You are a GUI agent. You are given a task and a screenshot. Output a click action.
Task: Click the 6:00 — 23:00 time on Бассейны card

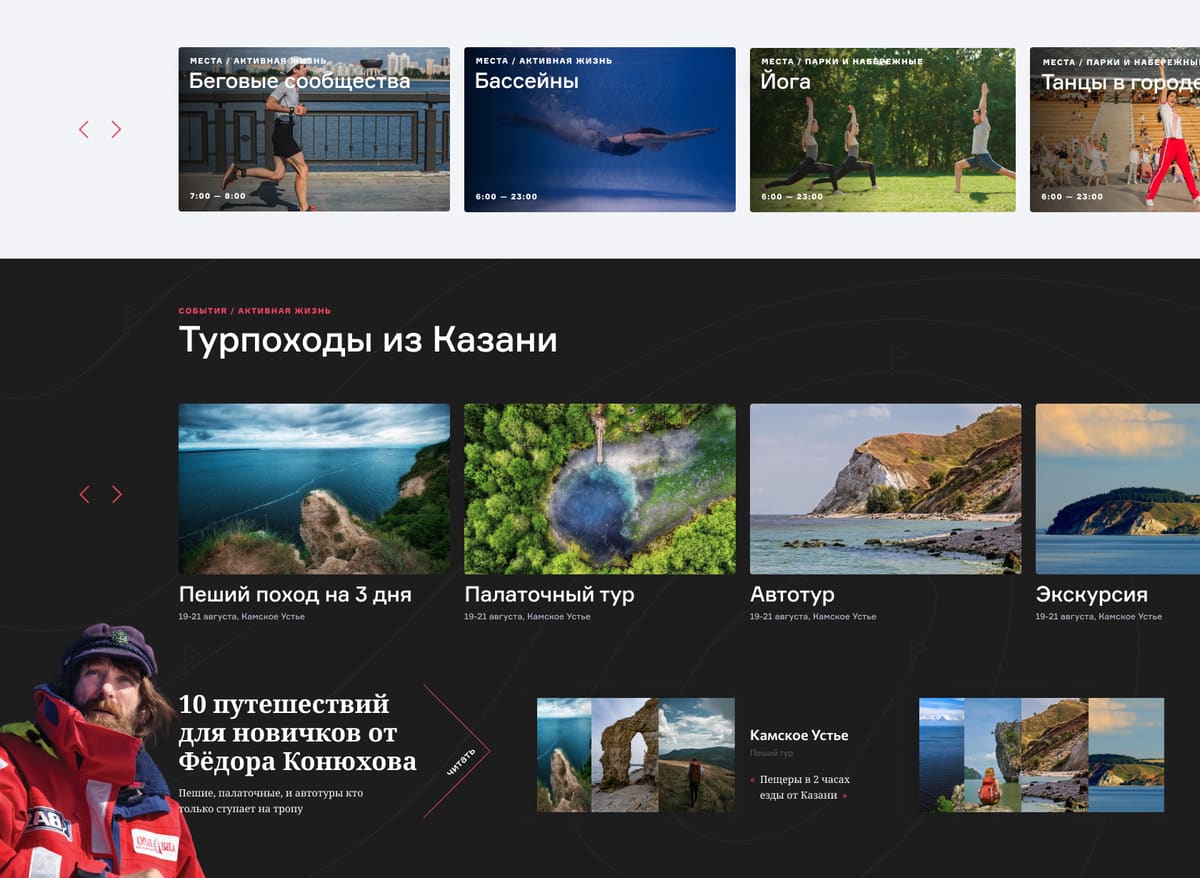click(506, 196)
